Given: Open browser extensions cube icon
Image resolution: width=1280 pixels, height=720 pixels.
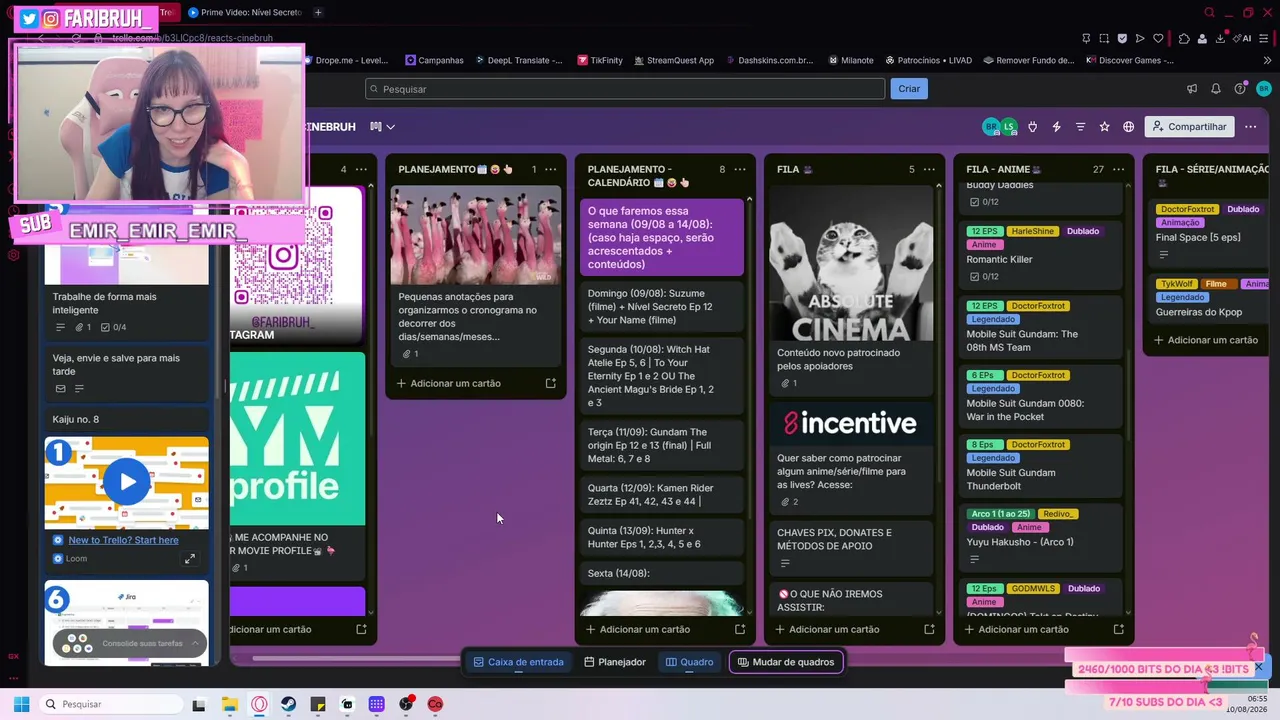Looking at the screenshot, I should tap(1184, 38).
